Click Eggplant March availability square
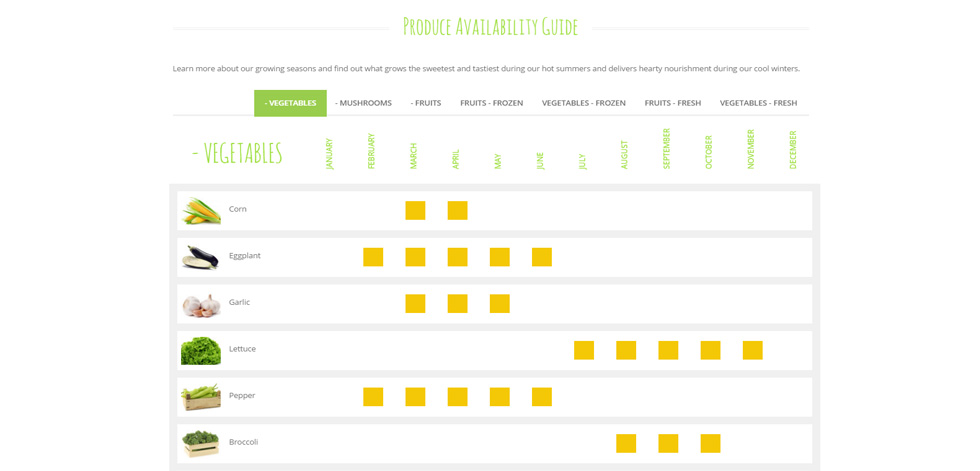The image size is (980, 471). 416,257
